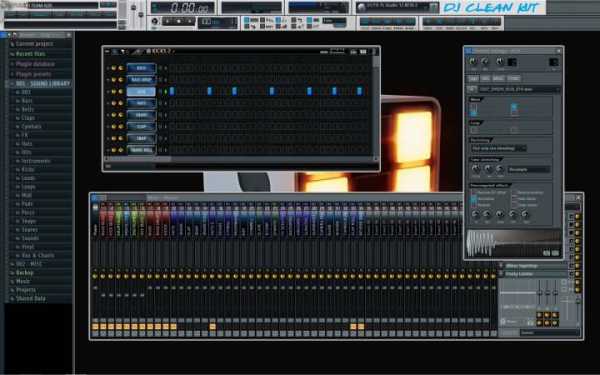Toggle Remove DC offset checkbox
600x375 pixels.
click(474, 192)
